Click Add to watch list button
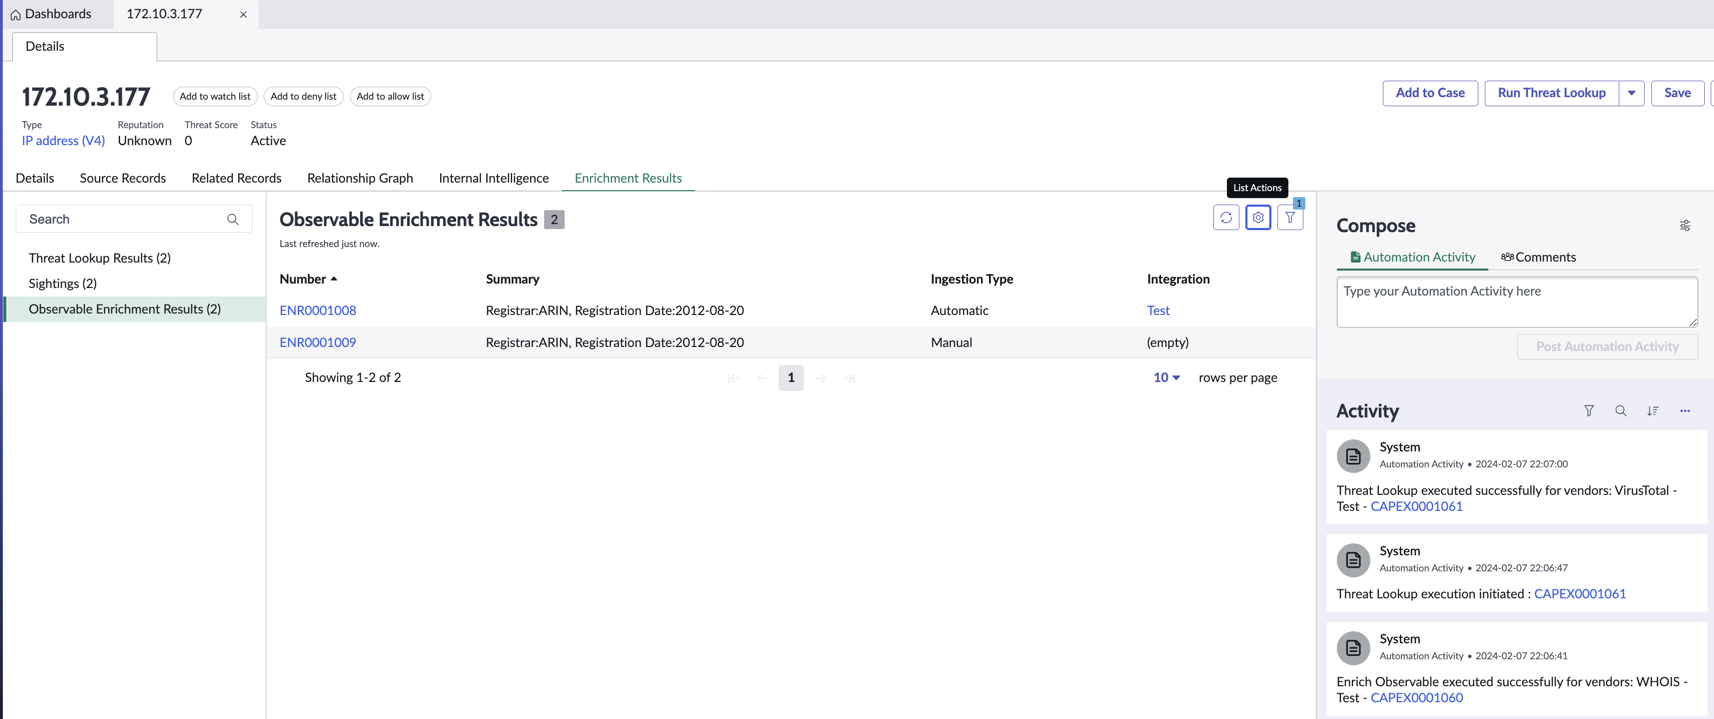Screen dimensions: 1714x719 point(215,96)
